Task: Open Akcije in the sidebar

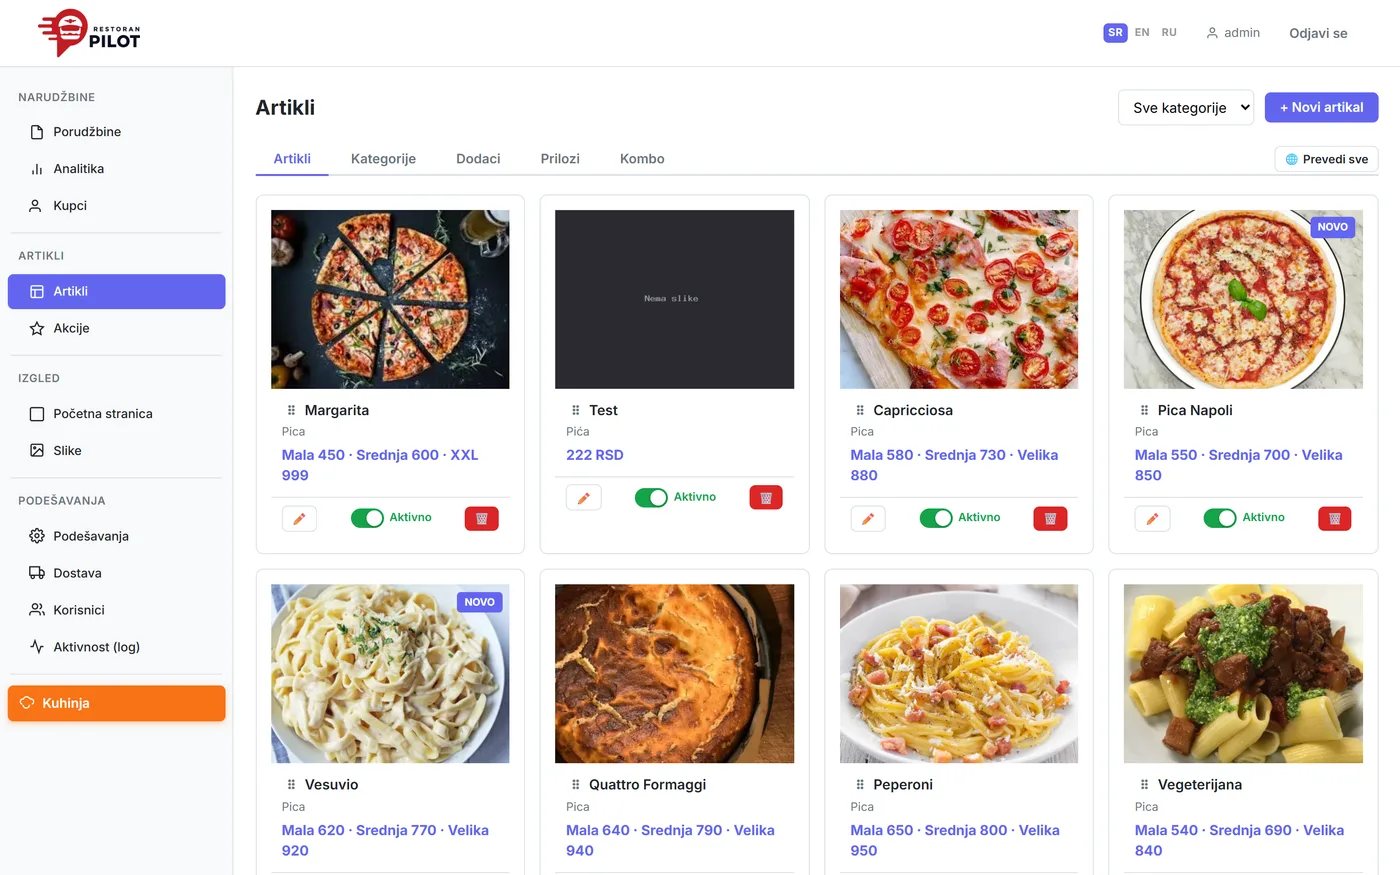Action: (117, 328)
